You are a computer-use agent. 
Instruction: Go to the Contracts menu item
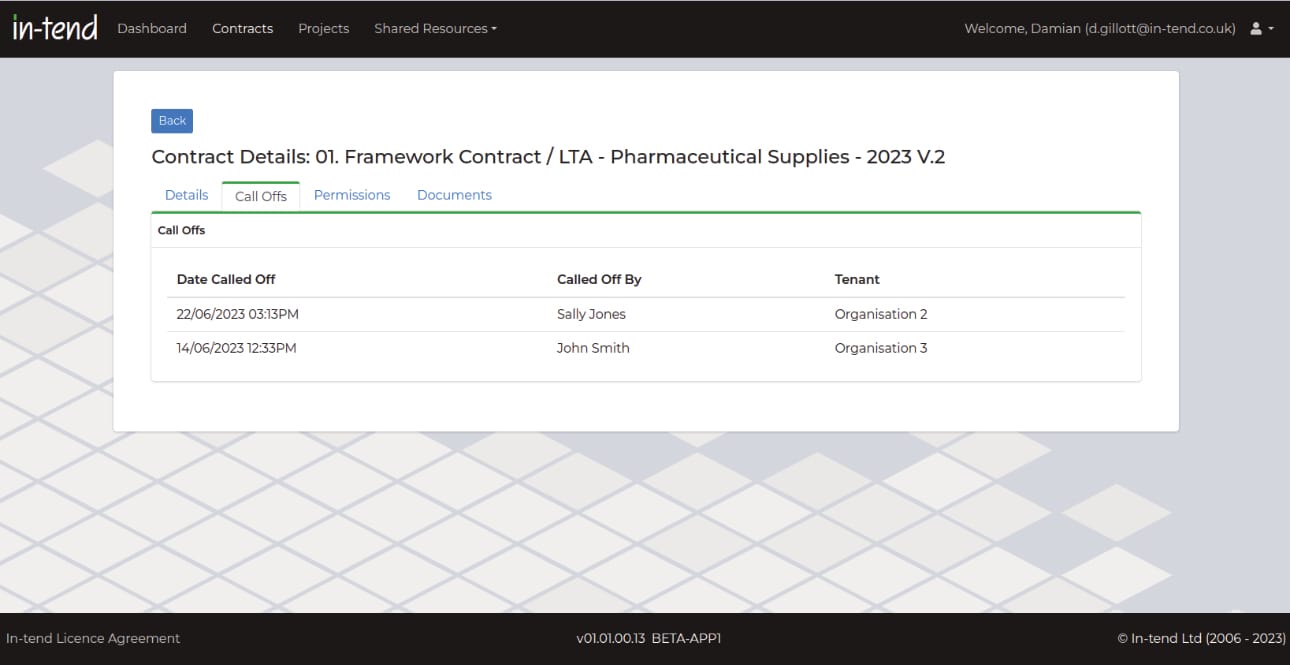point(242,29)
